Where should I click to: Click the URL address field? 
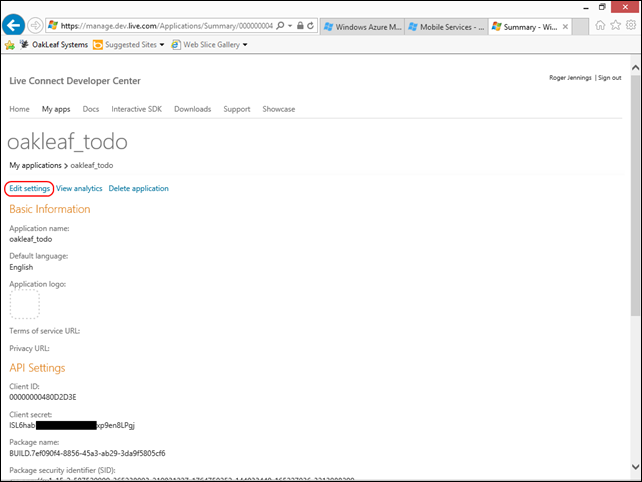coord(166,26)
